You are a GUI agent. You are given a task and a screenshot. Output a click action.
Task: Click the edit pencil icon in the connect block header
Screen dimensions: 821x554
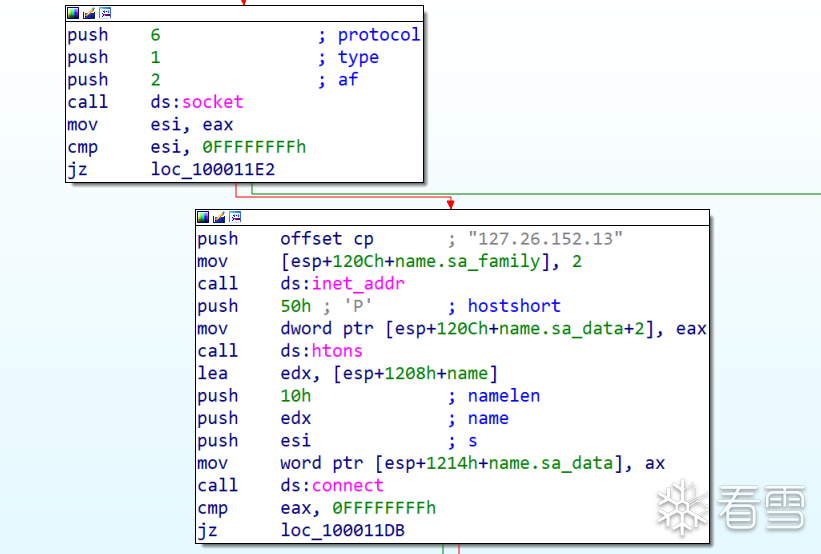(219, 217)
